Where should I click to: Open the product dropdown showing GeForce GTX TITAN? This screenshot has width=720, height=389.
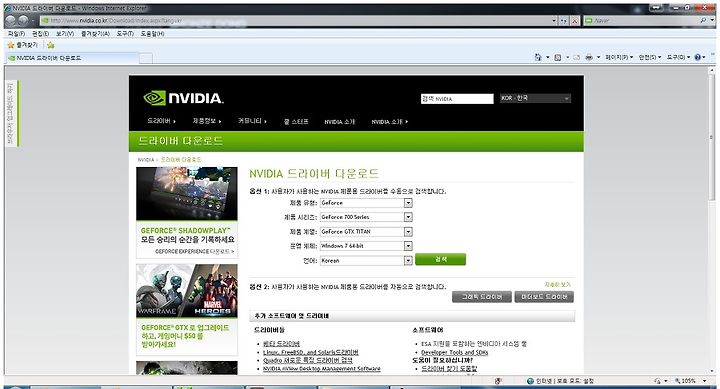click(x=366, y=231)
